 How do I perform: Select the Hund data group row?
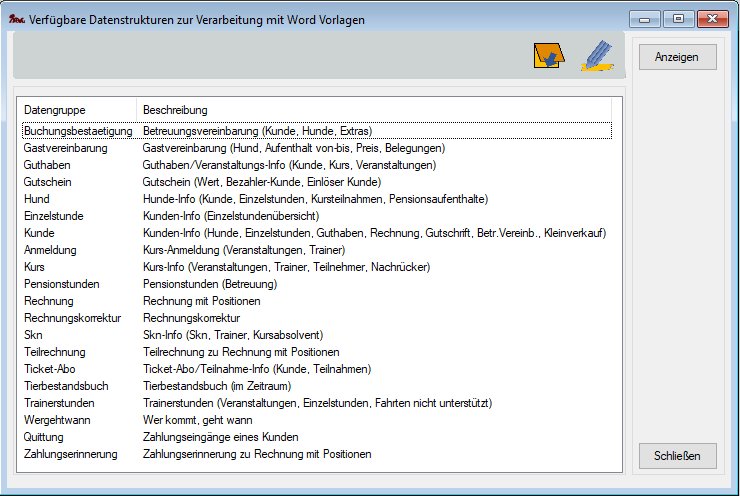pos(37,199)
